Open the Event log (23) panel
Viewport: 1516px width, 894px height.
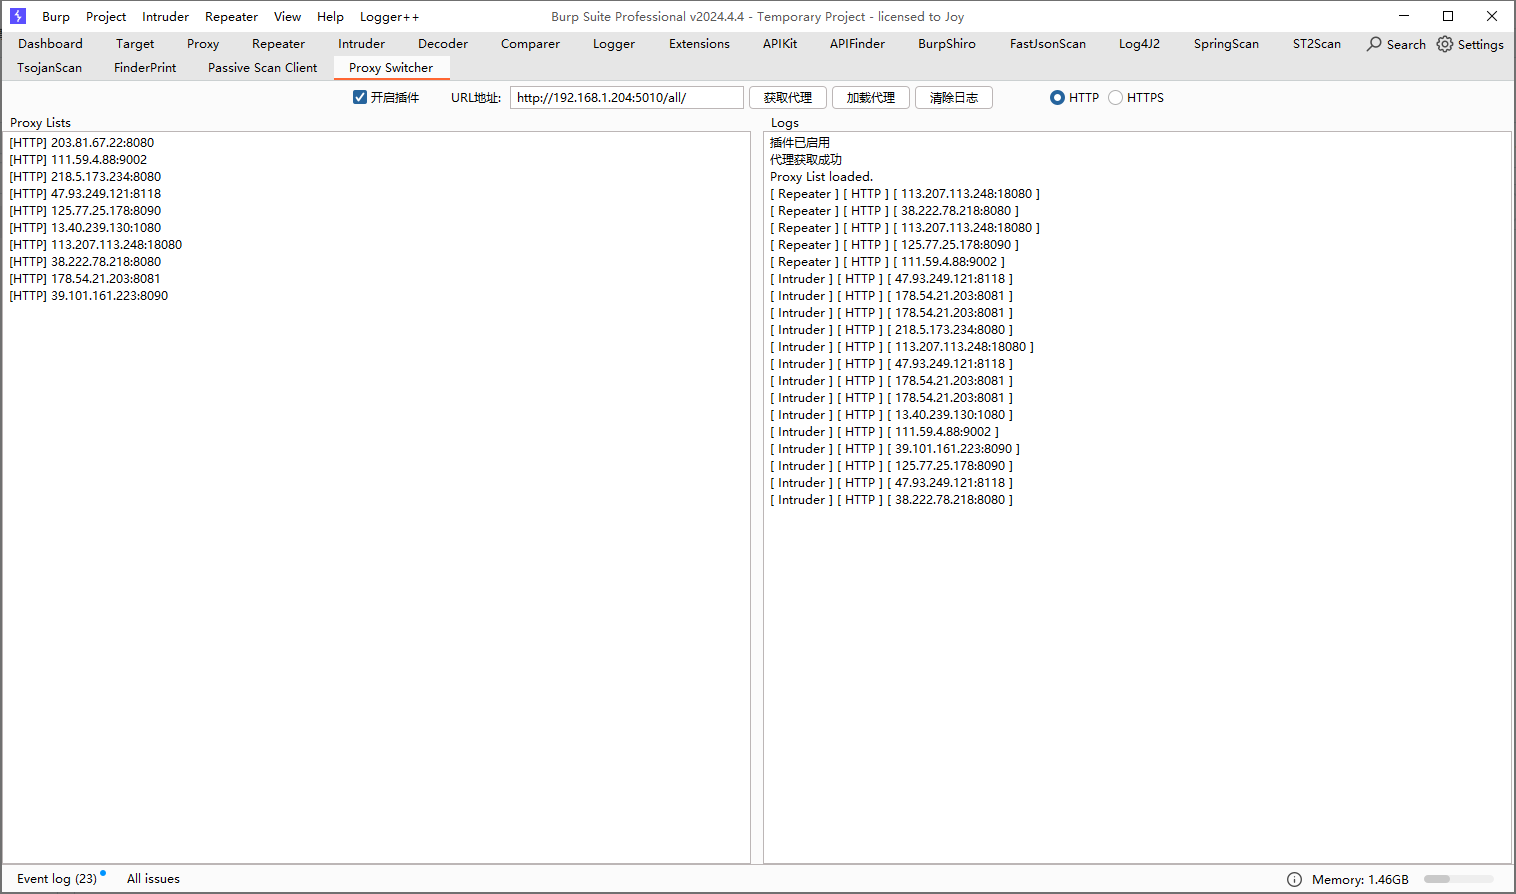click(x=57, y=879)
